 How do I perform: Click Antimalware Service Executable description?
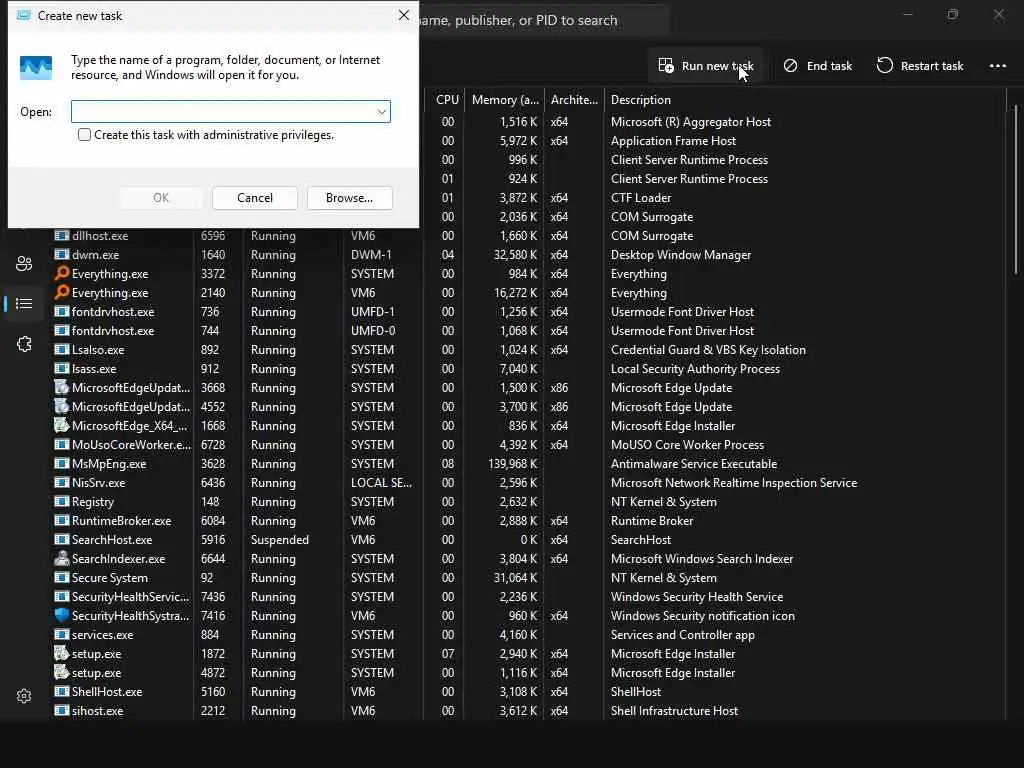pos(694,464)
